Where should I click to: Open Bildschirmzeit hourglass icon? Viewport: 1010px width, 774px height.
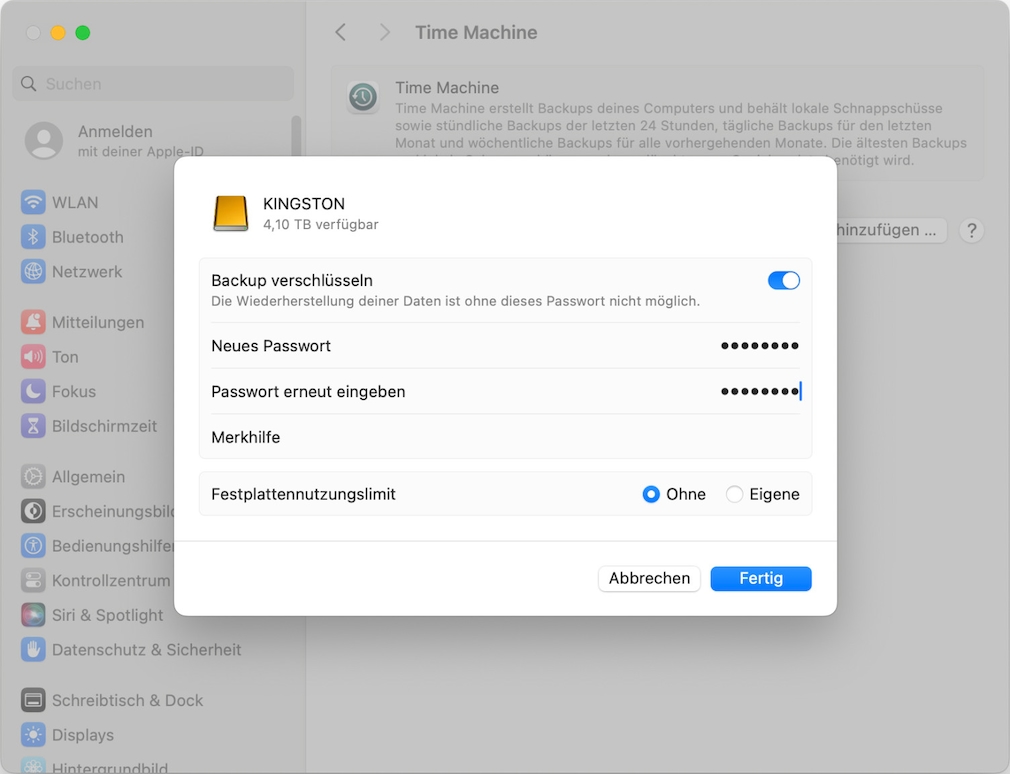click(34, 426)
